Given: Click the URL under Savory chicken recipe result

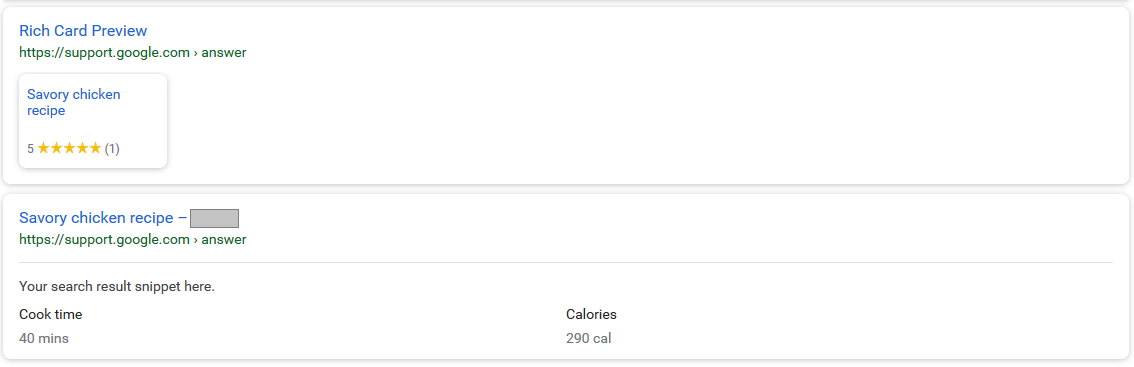Looking at the screenshot, I should (132, 240).
